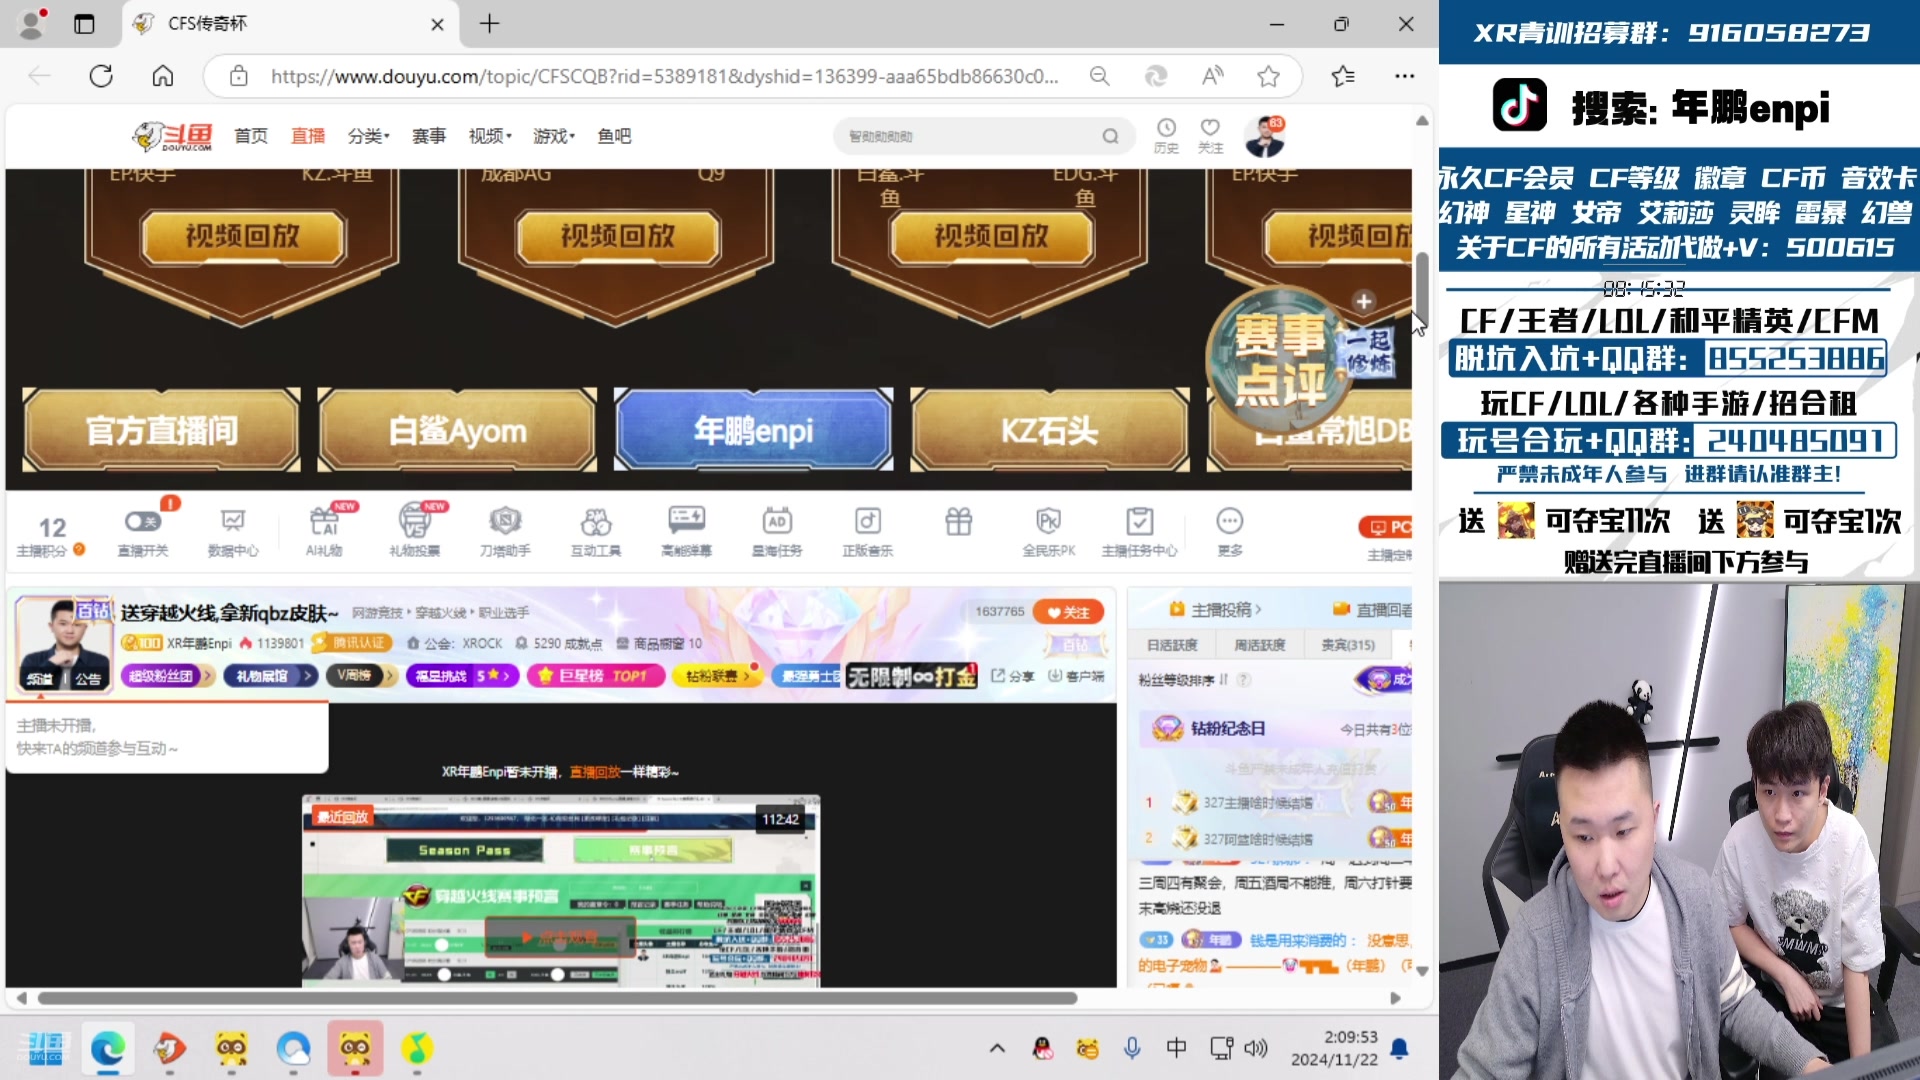Image resolution: width=1920 pixels, height=1080 pixels.
Task: Click the search magnifier in Douyu search box
Action: 1110,136
